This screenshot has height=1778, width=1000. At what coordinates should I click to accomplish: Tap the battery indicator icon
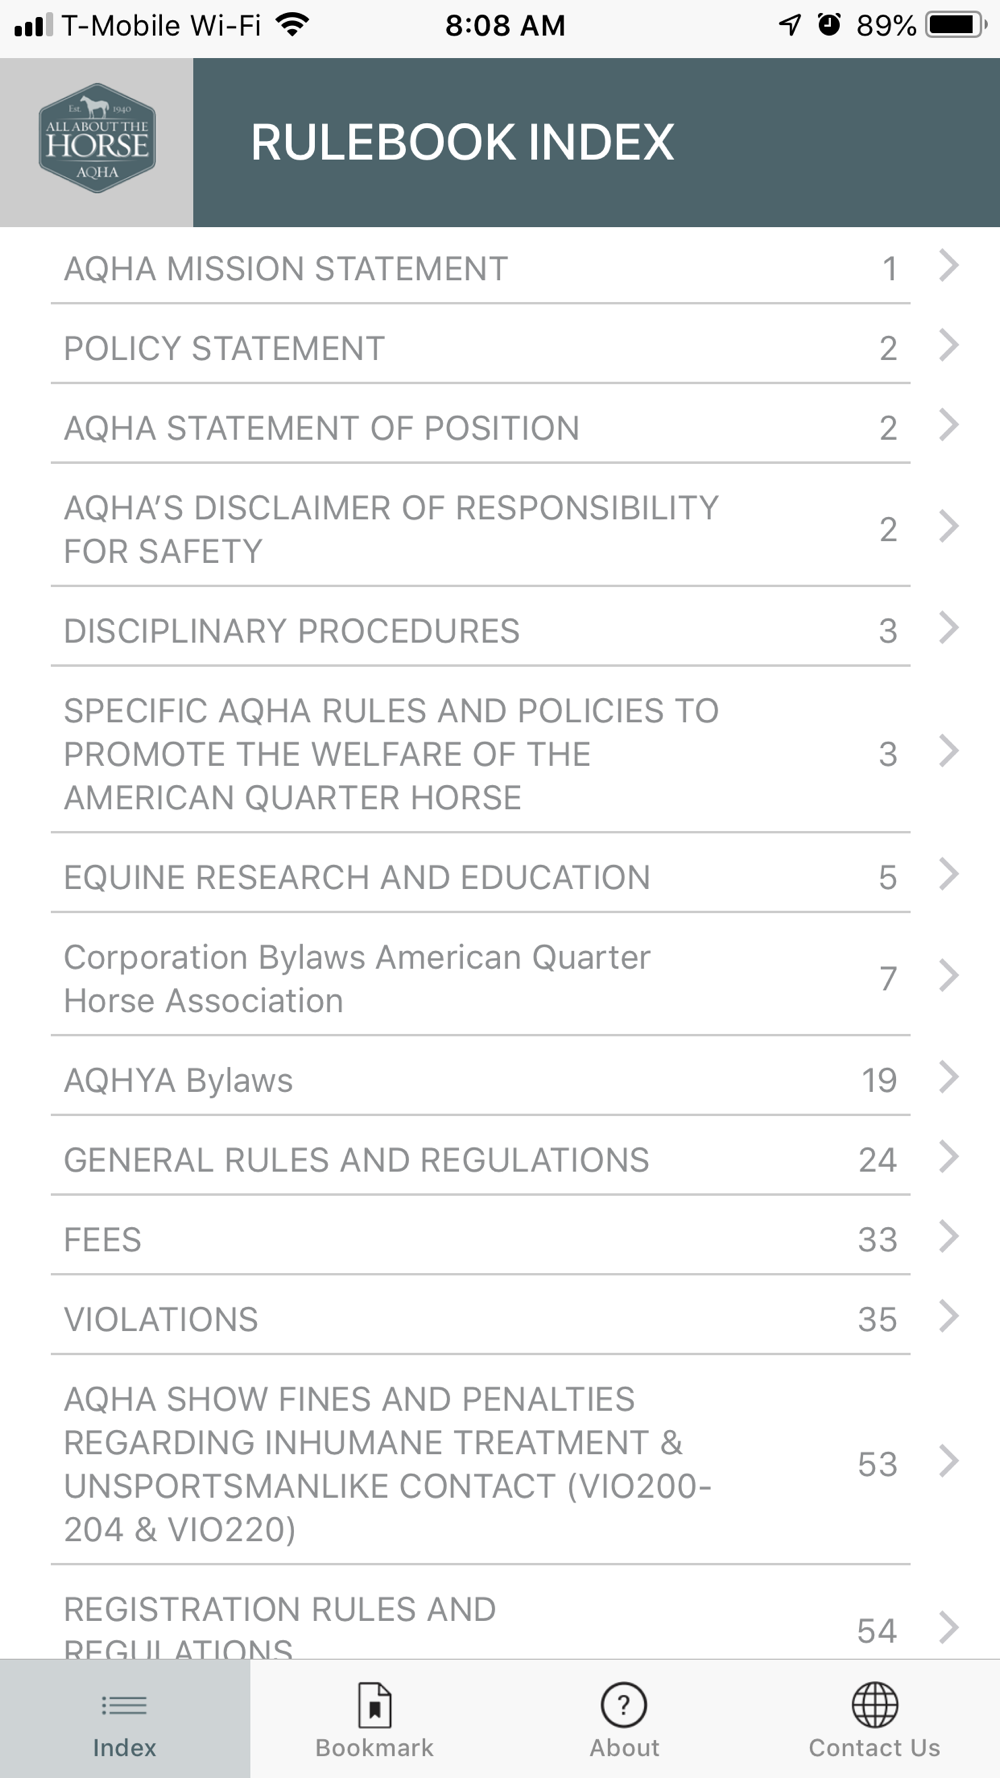click(x=955, y=25)
